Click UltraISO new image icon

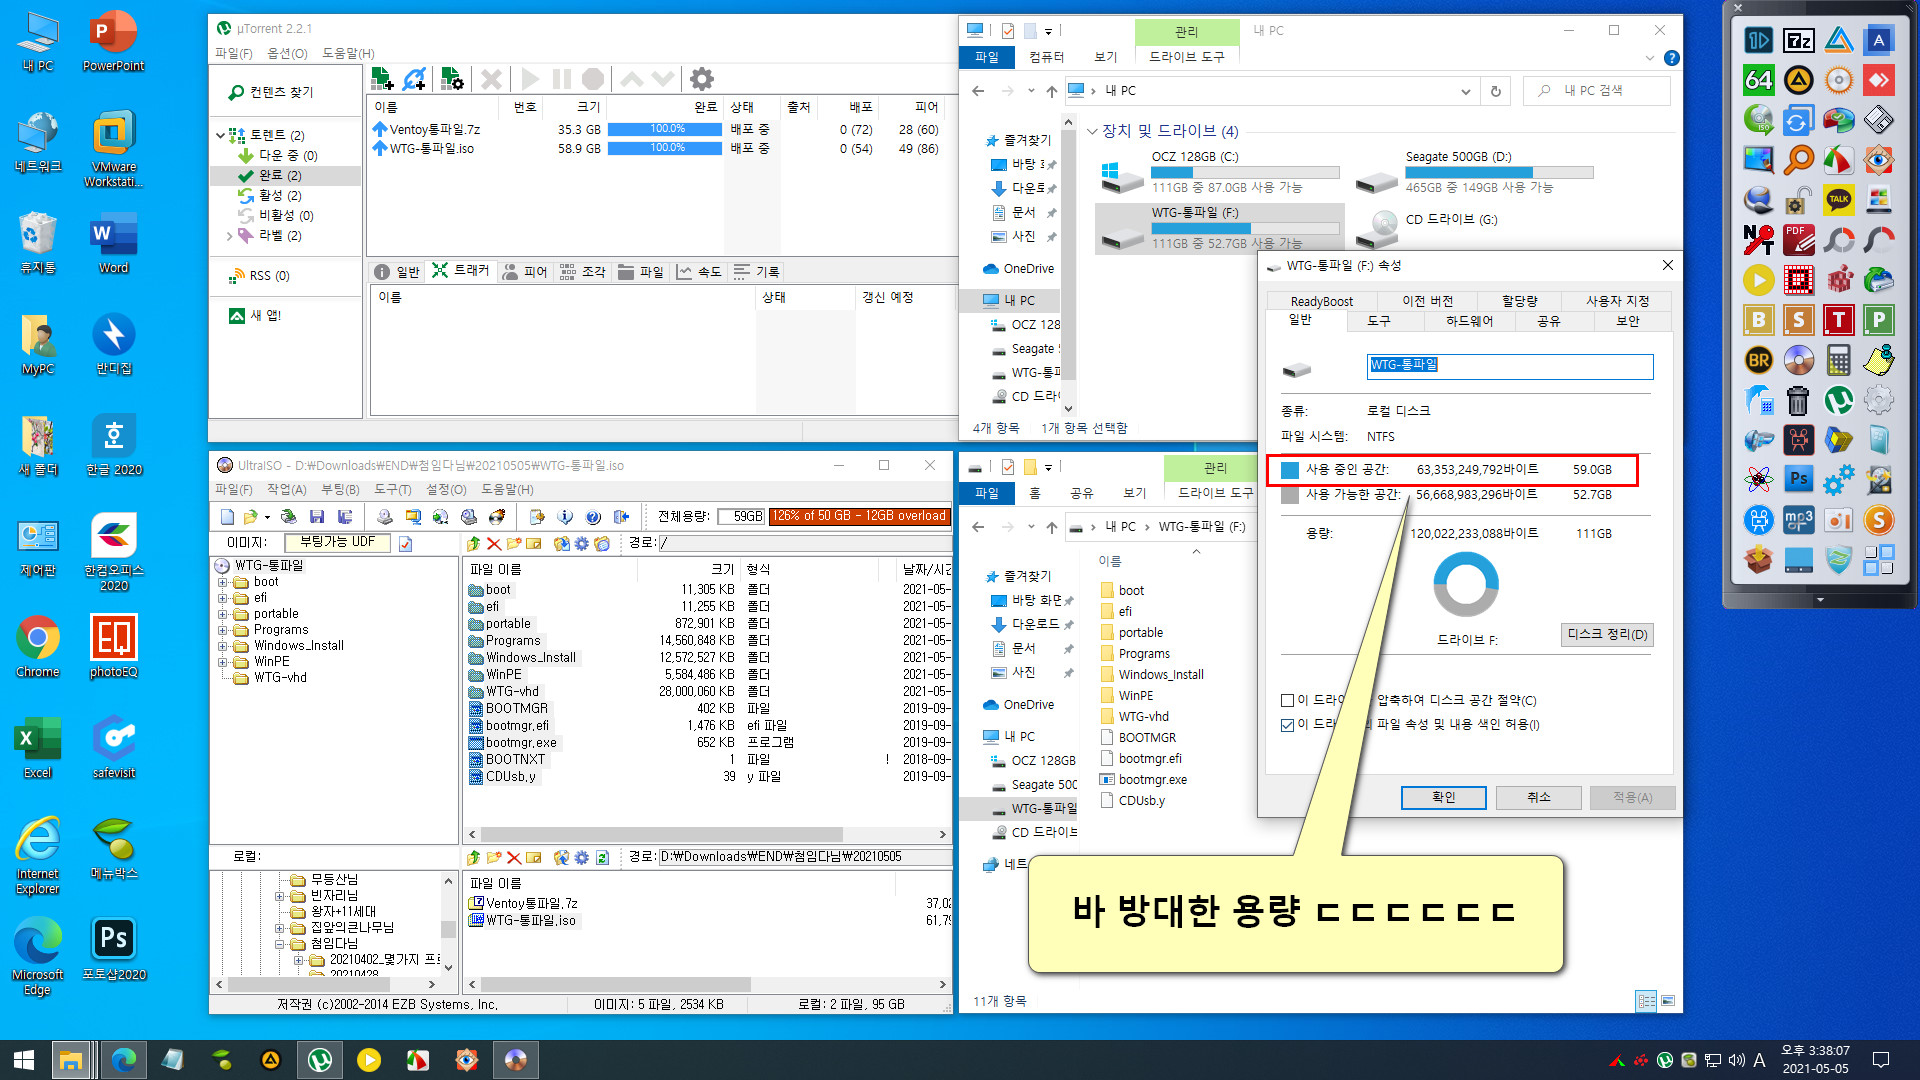[227, 517]
